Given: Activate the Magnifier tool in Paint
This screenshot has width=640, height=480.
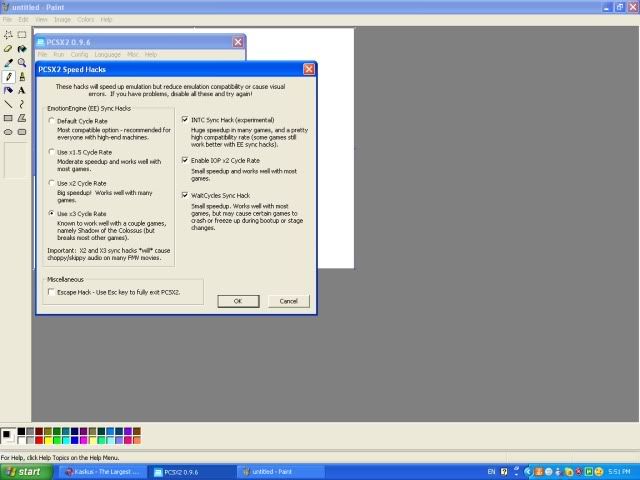Looking at the screenshot, I should point(22,62).
